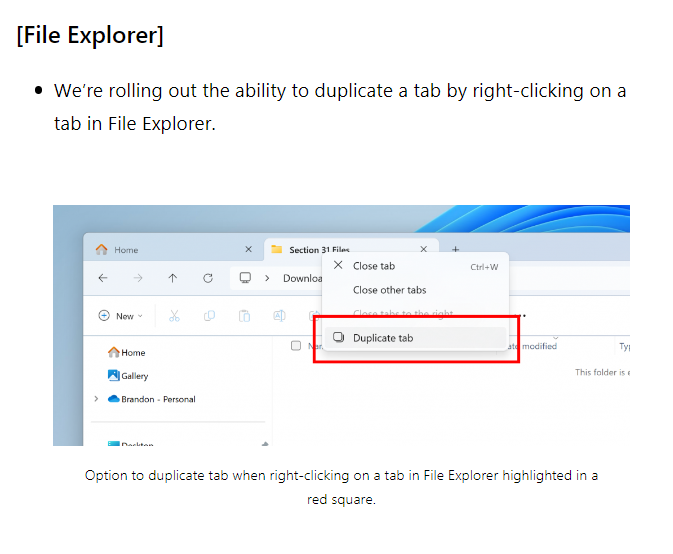Choose Close tab from context menu
The height and width of the screenshot is (554, 673).
click(x=415, y=266)
